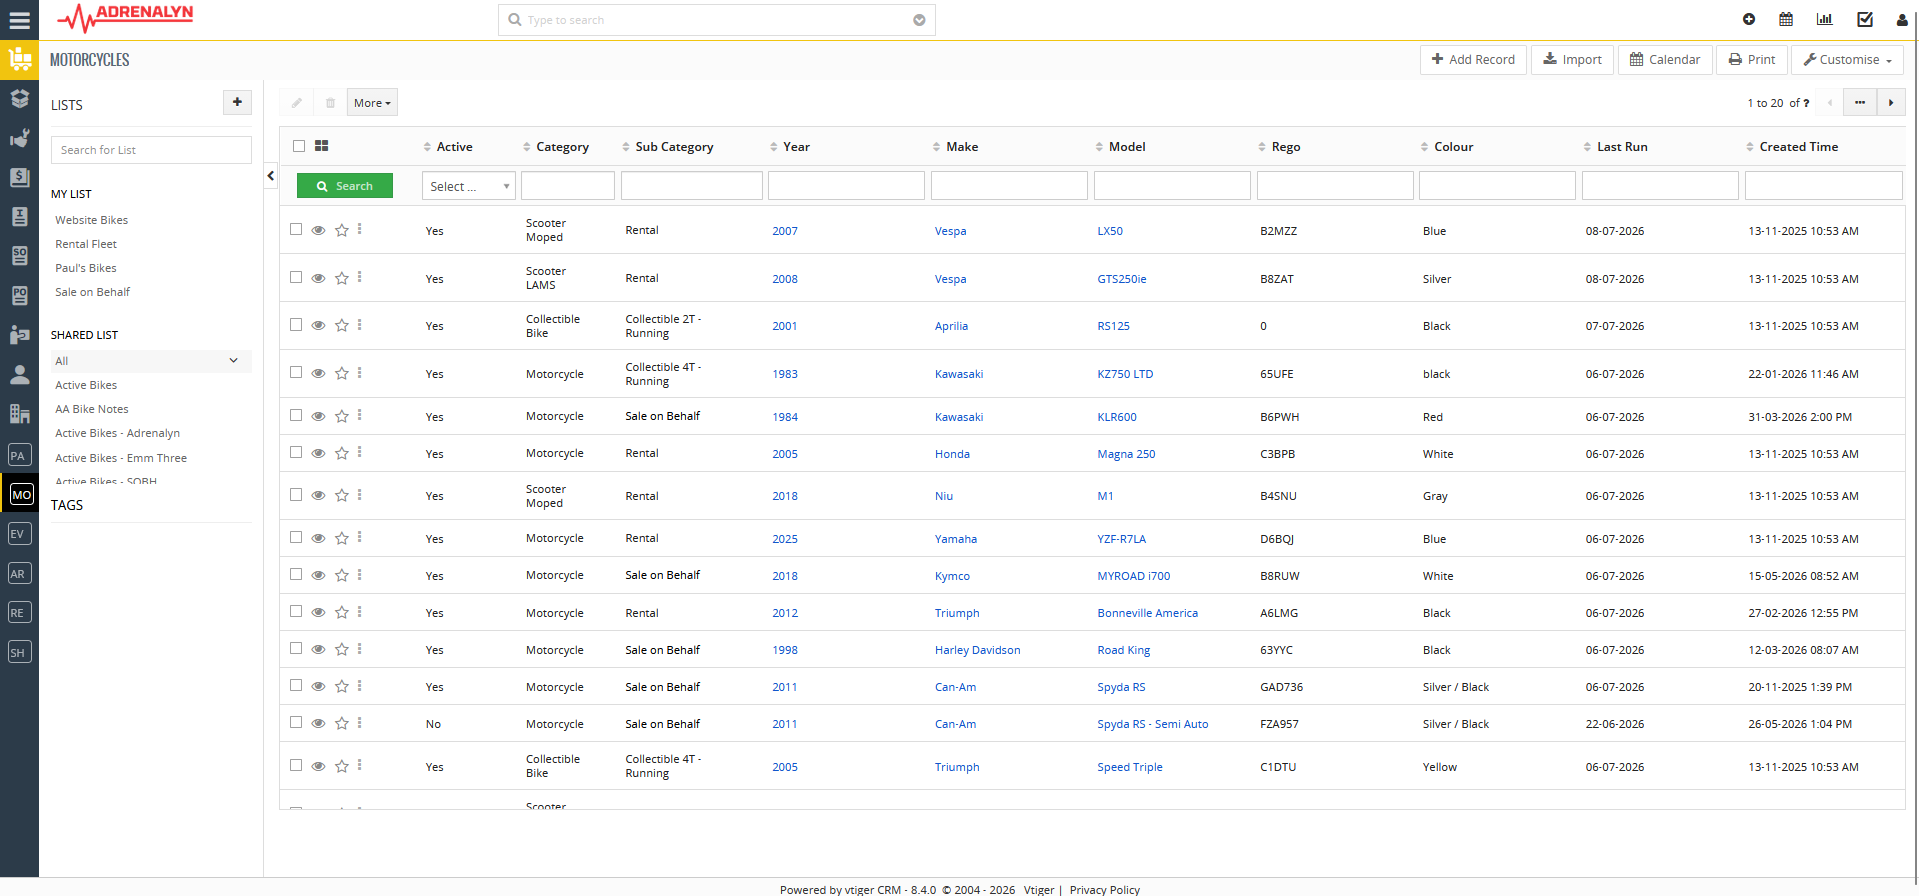Viewport: 1919px width, 896px height.
Task: Open the SH module sidebar icon
Action: click(x=19, y=653)
